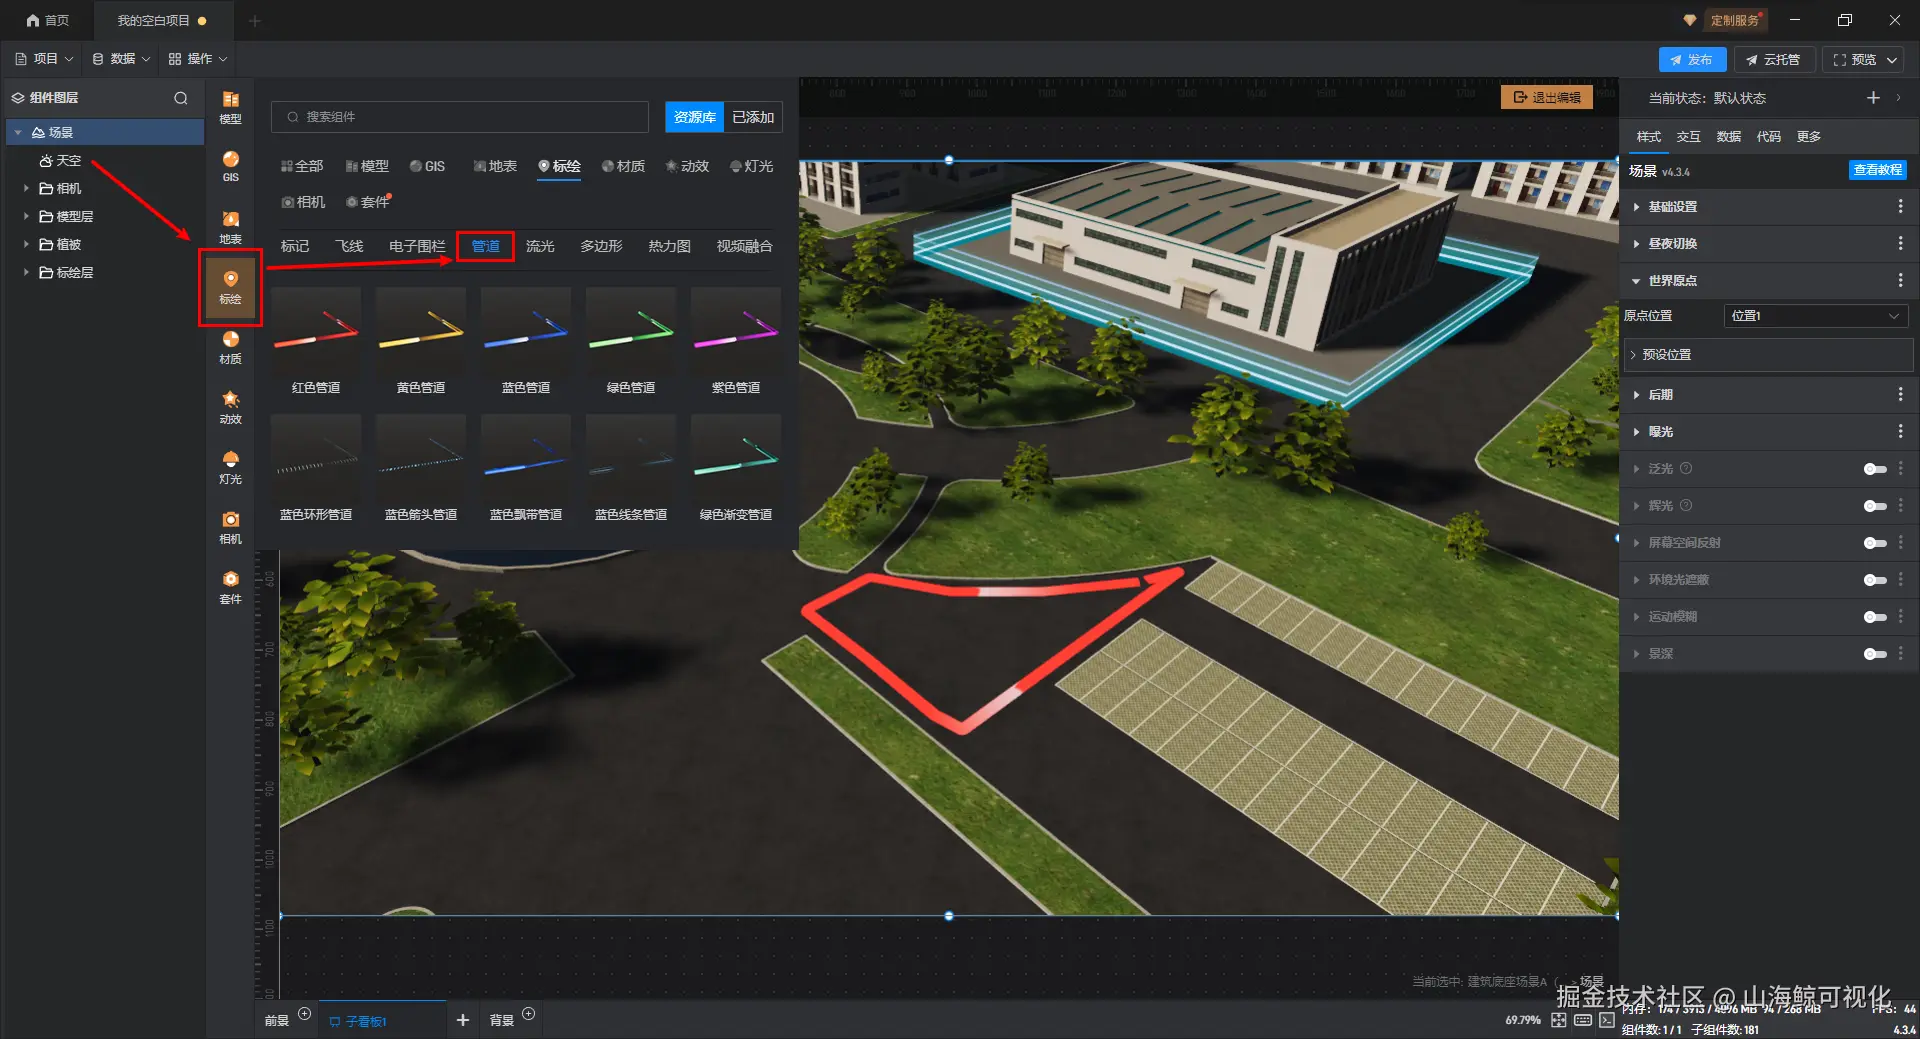Viewport: 1920px width, 1039px height.
Task: Open the 地表 sidebar icon
Action: pyautogui.click(x=230, y=227)
